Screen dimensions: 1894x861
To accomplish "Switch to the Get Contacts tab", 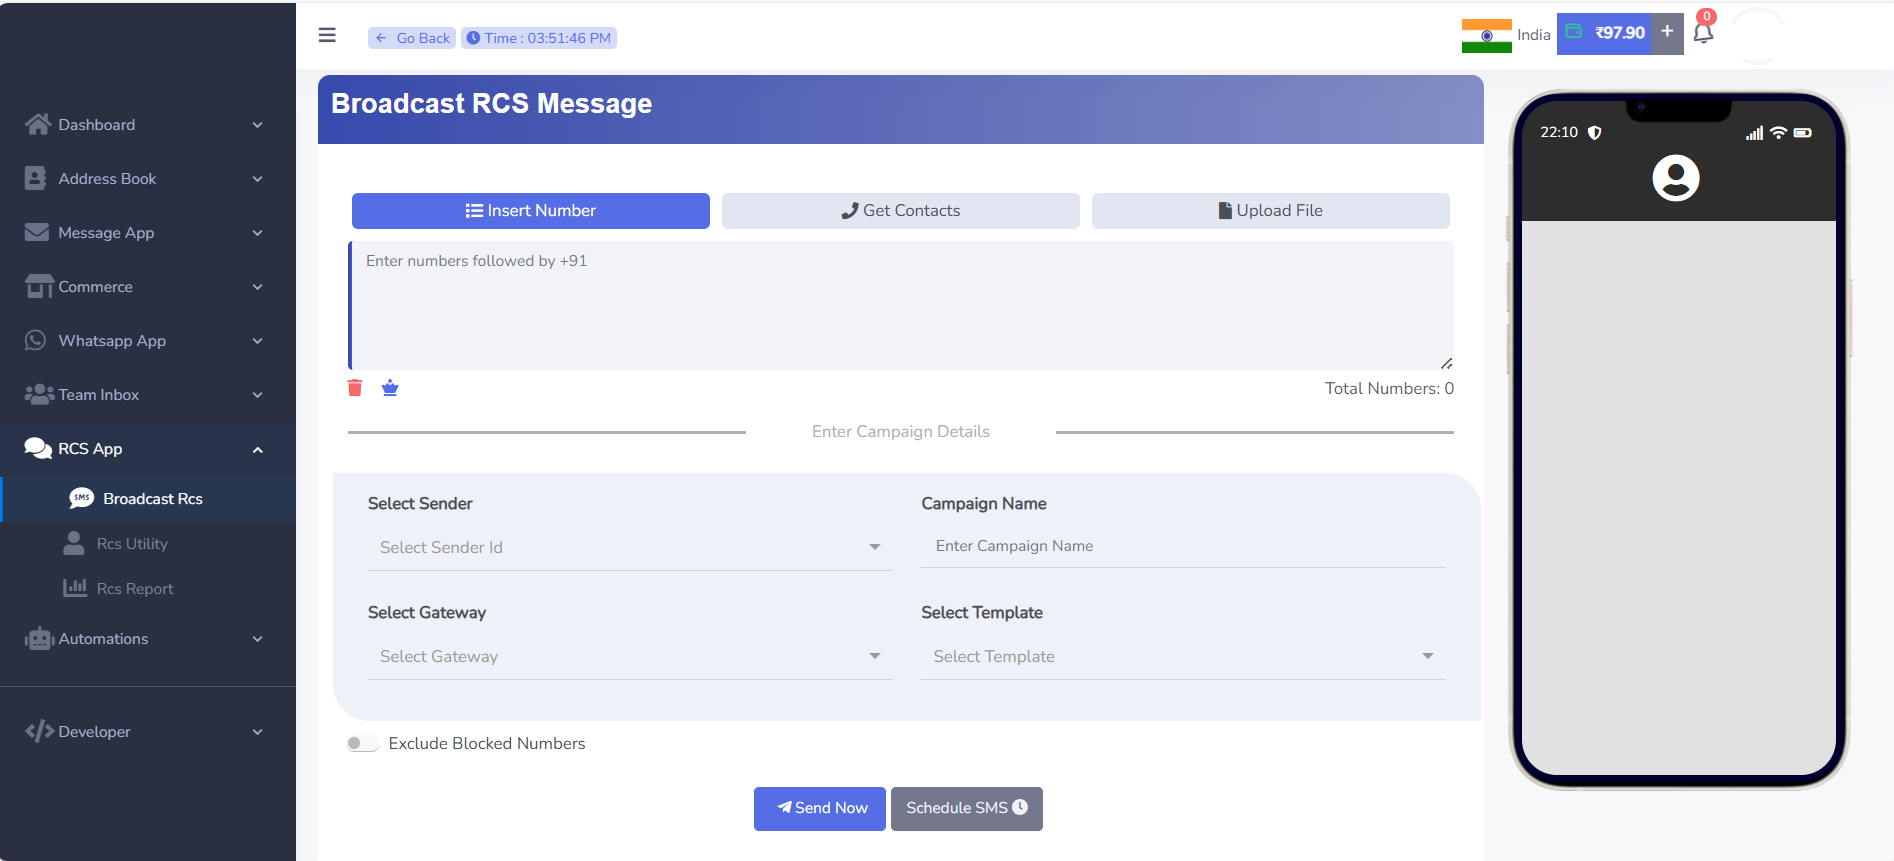I will [900, 211].
